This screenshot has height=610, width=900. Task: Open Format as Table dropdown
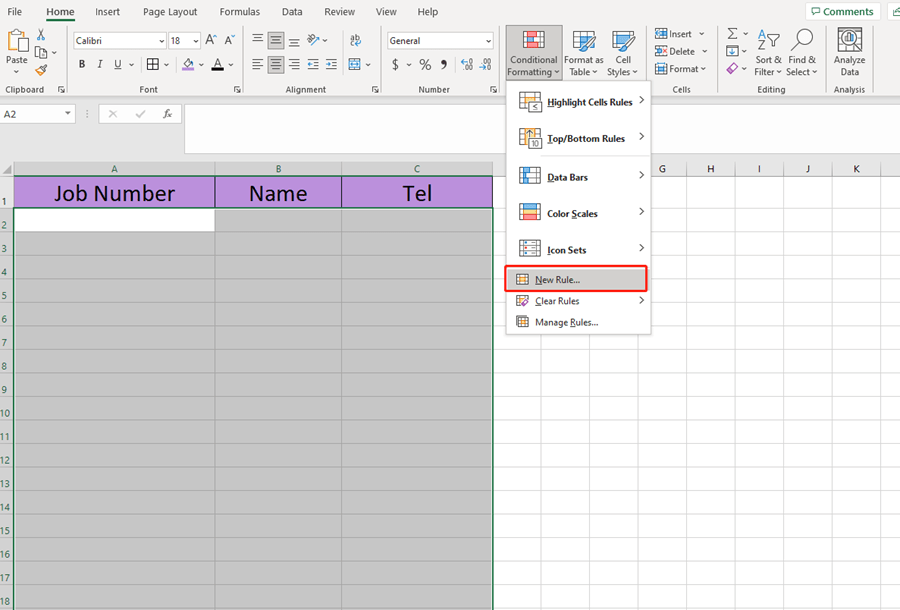(583, 52)
